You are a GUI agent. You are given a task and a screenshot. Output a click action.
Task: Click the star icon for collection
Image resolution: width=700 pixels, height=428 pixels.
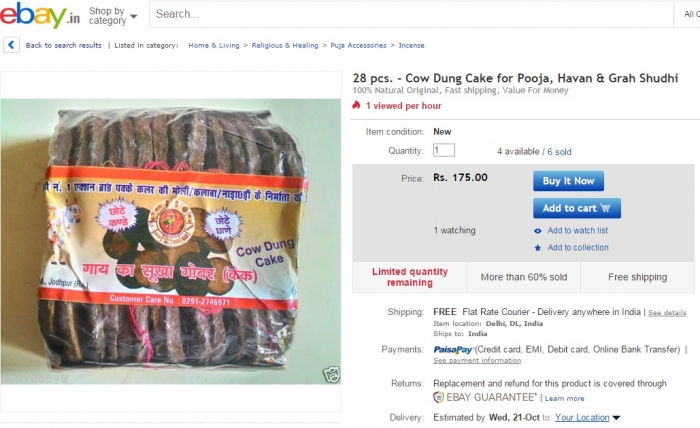pyautogui.click(x=538, y=248)
